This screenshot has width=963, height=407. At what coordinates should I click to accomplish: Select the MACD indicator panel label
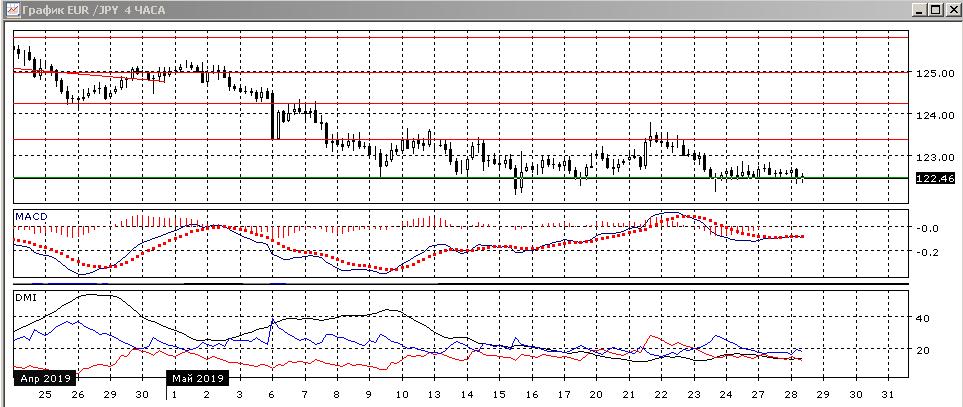click(x=27, y=216)
